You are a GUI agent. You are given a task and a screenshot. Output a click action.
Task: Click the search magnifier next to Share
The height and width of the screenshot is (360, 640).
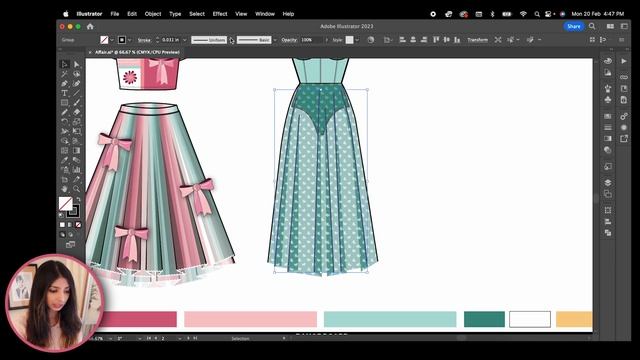click(x=592, y=26)
